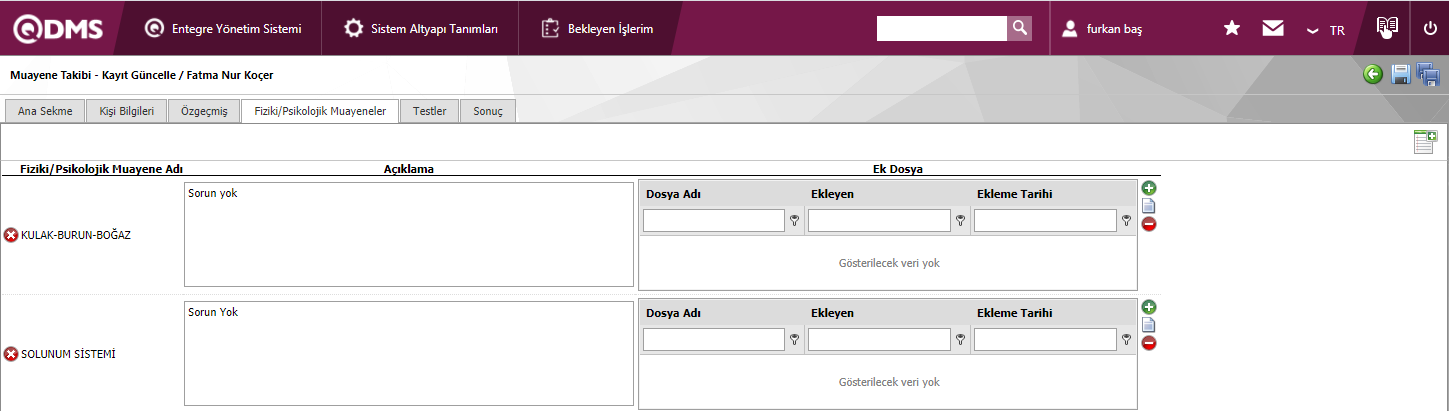Switch to Sonuç tab

(488, 111)
